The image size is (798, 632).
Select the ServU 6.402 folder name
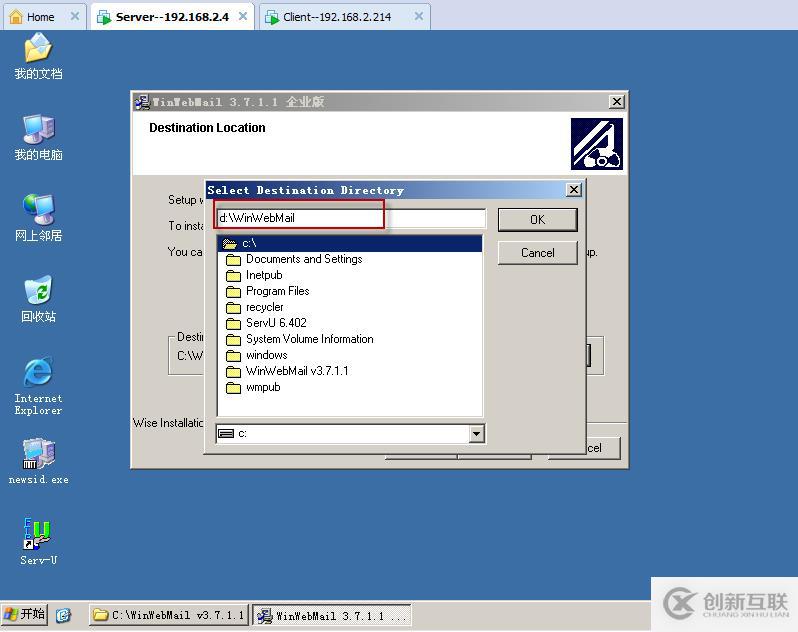(x=276, y=323)
